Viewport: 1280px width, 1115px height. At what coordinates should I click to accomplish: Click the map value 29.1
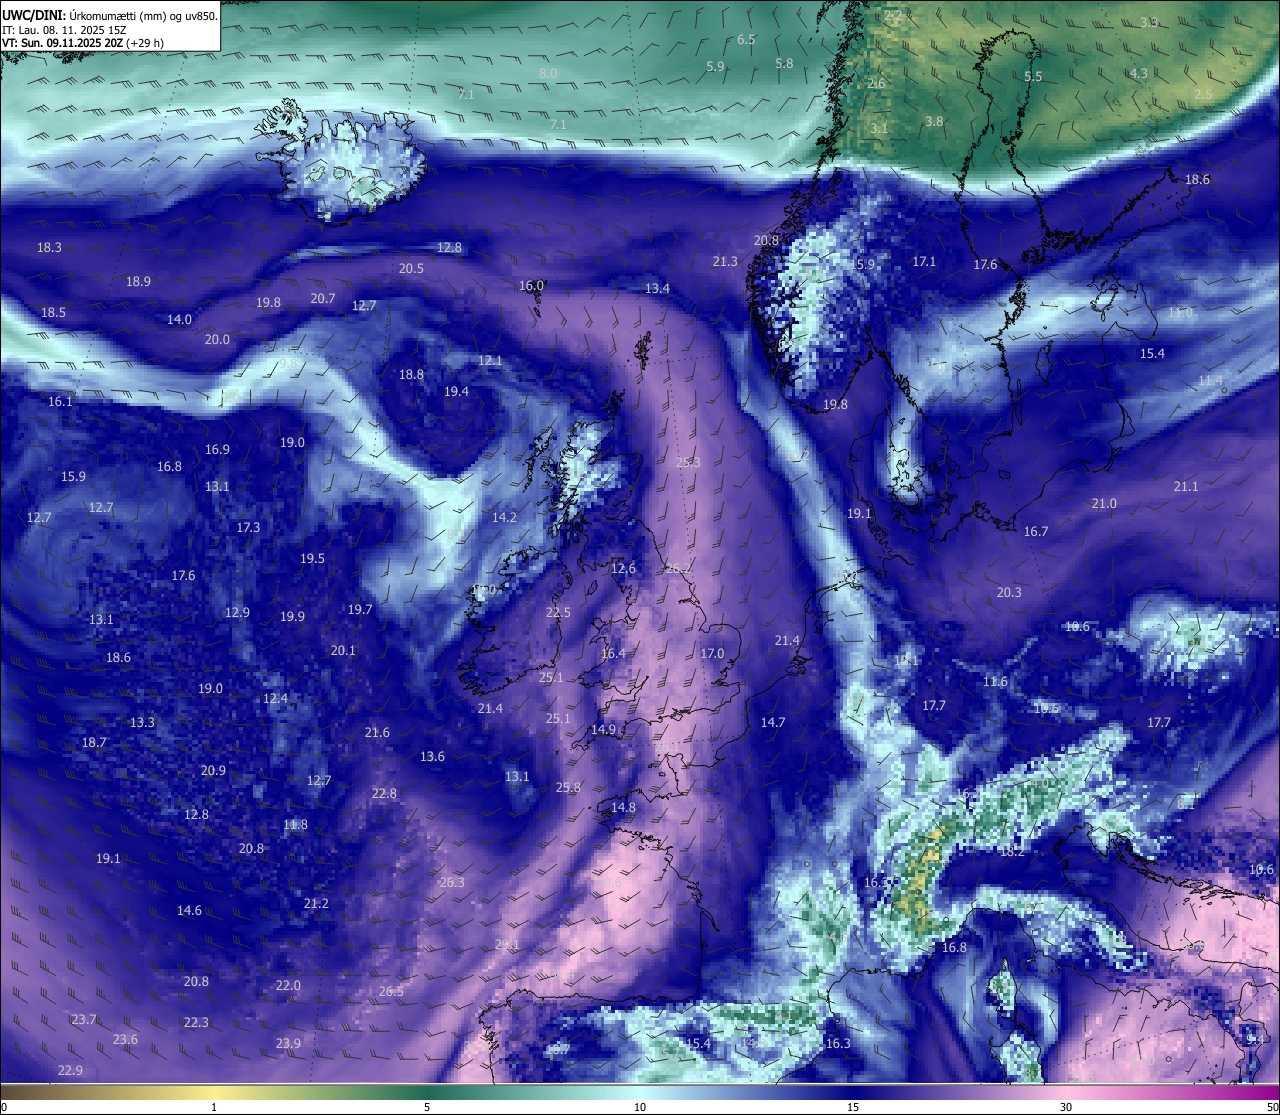point(507,945)
